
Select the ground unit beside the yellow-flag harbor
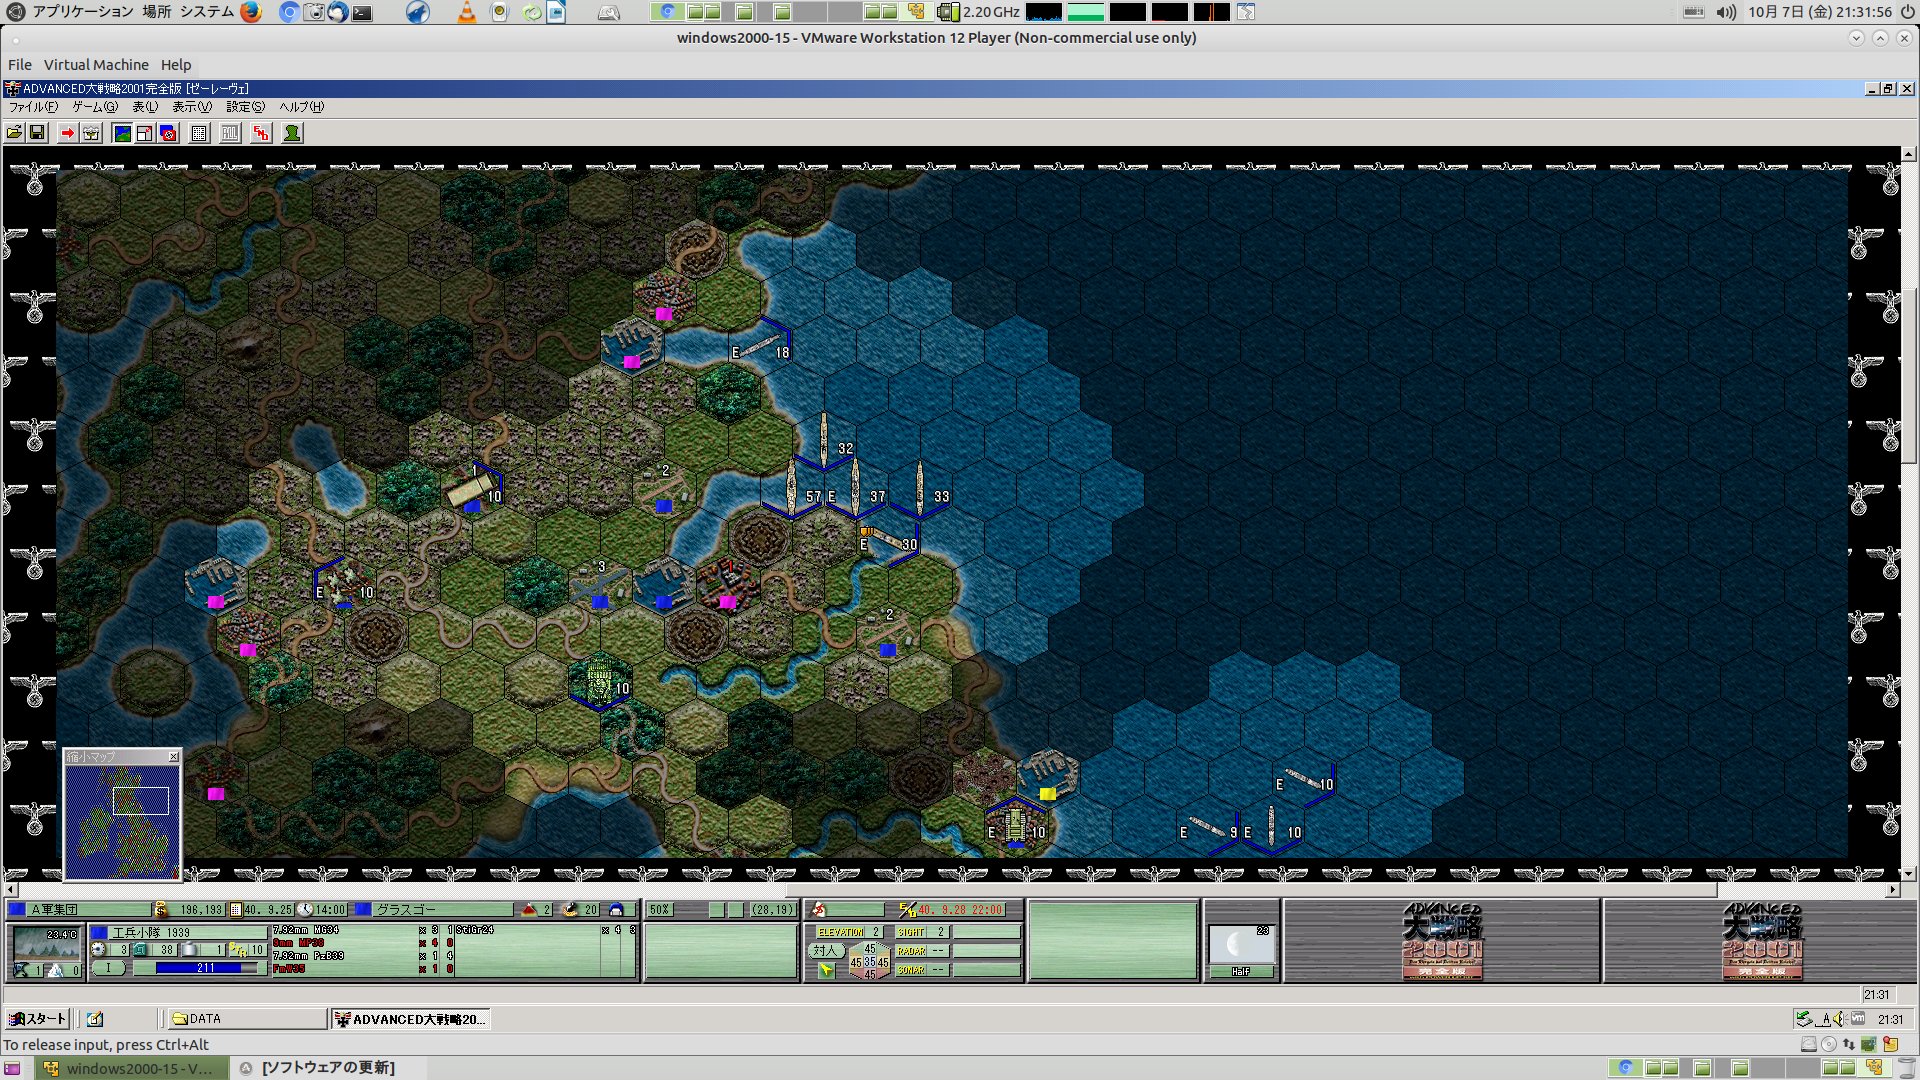click(1017, 826)
